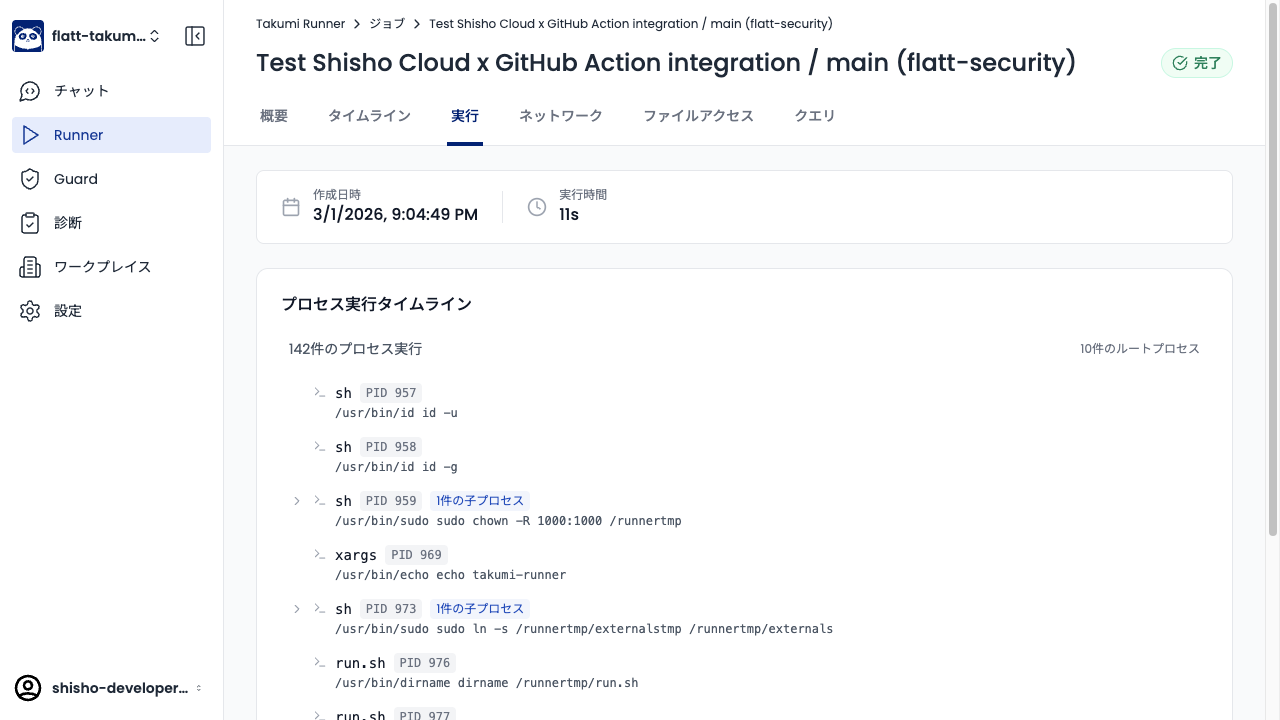
Task: Collapse the sidebar with the panel icon
Action: (195, 36)
